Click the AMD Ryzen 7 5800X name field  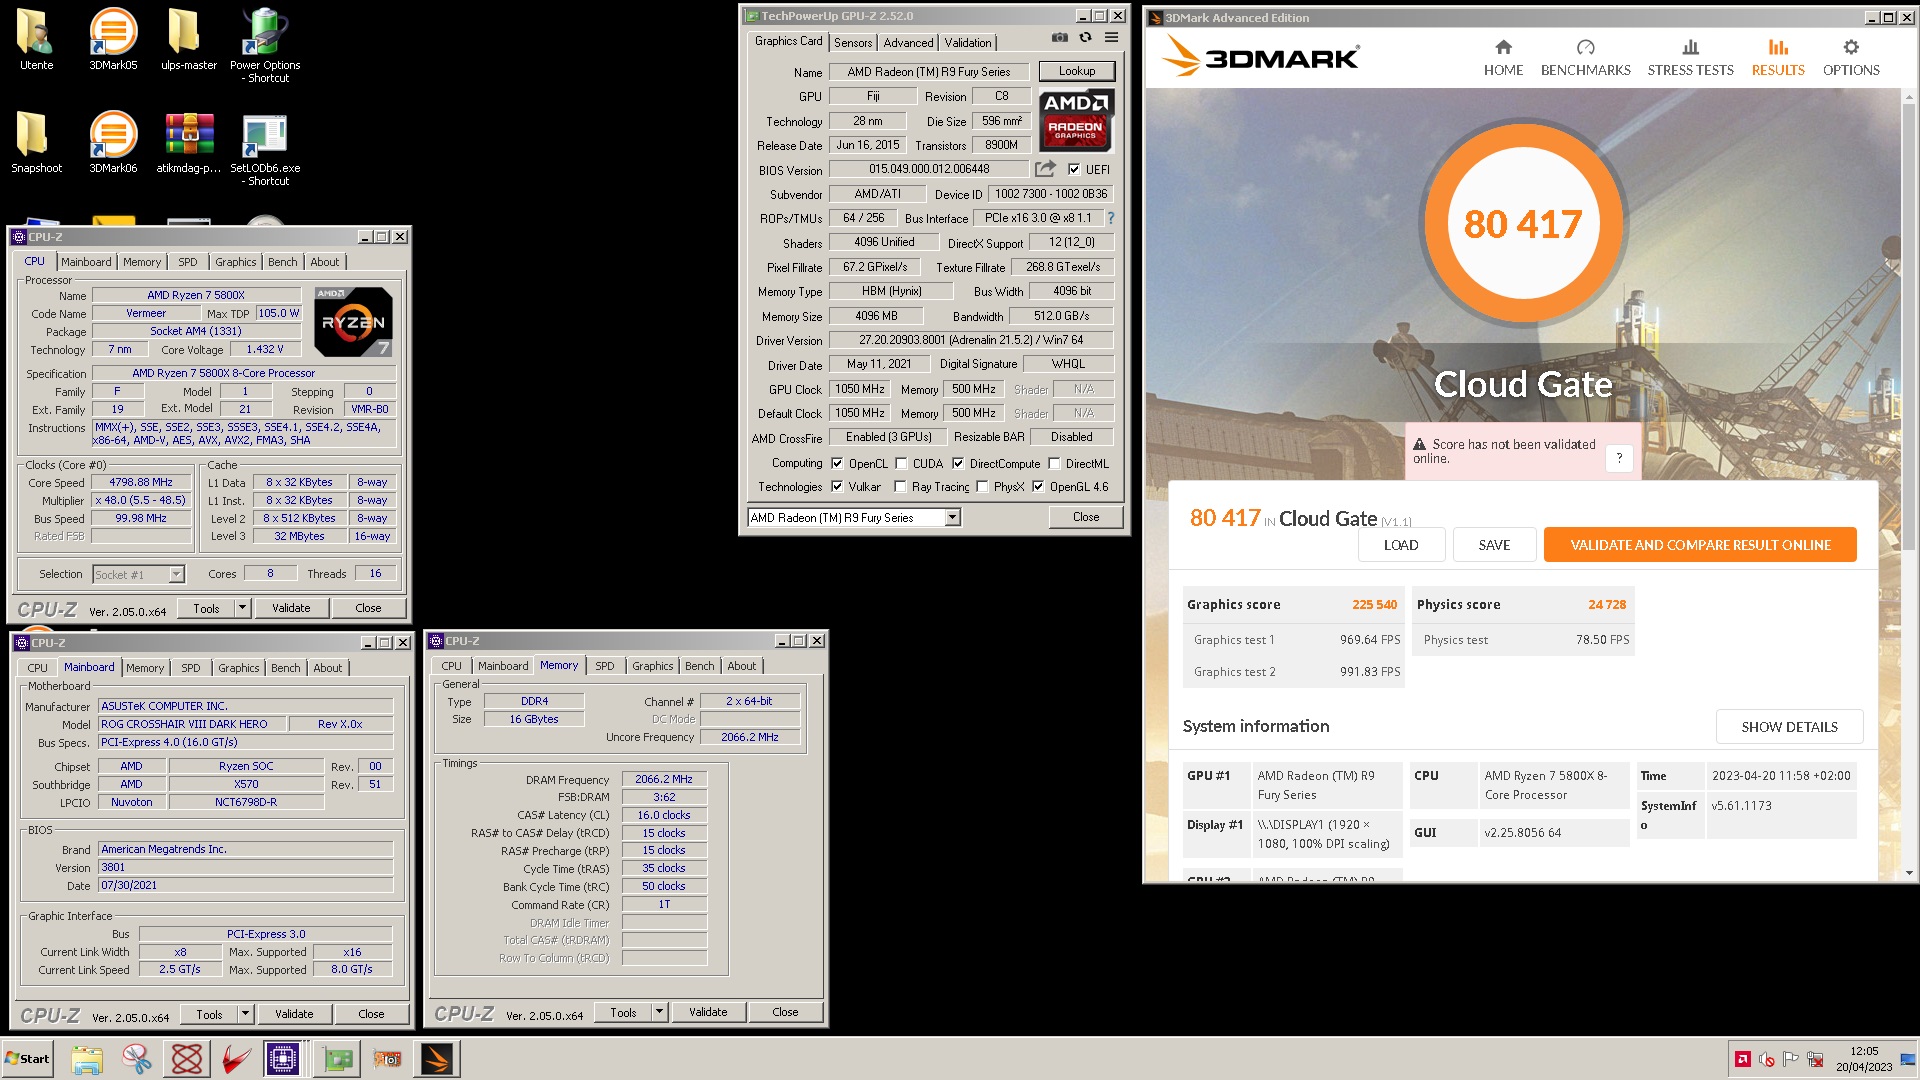tap(196, 295)
